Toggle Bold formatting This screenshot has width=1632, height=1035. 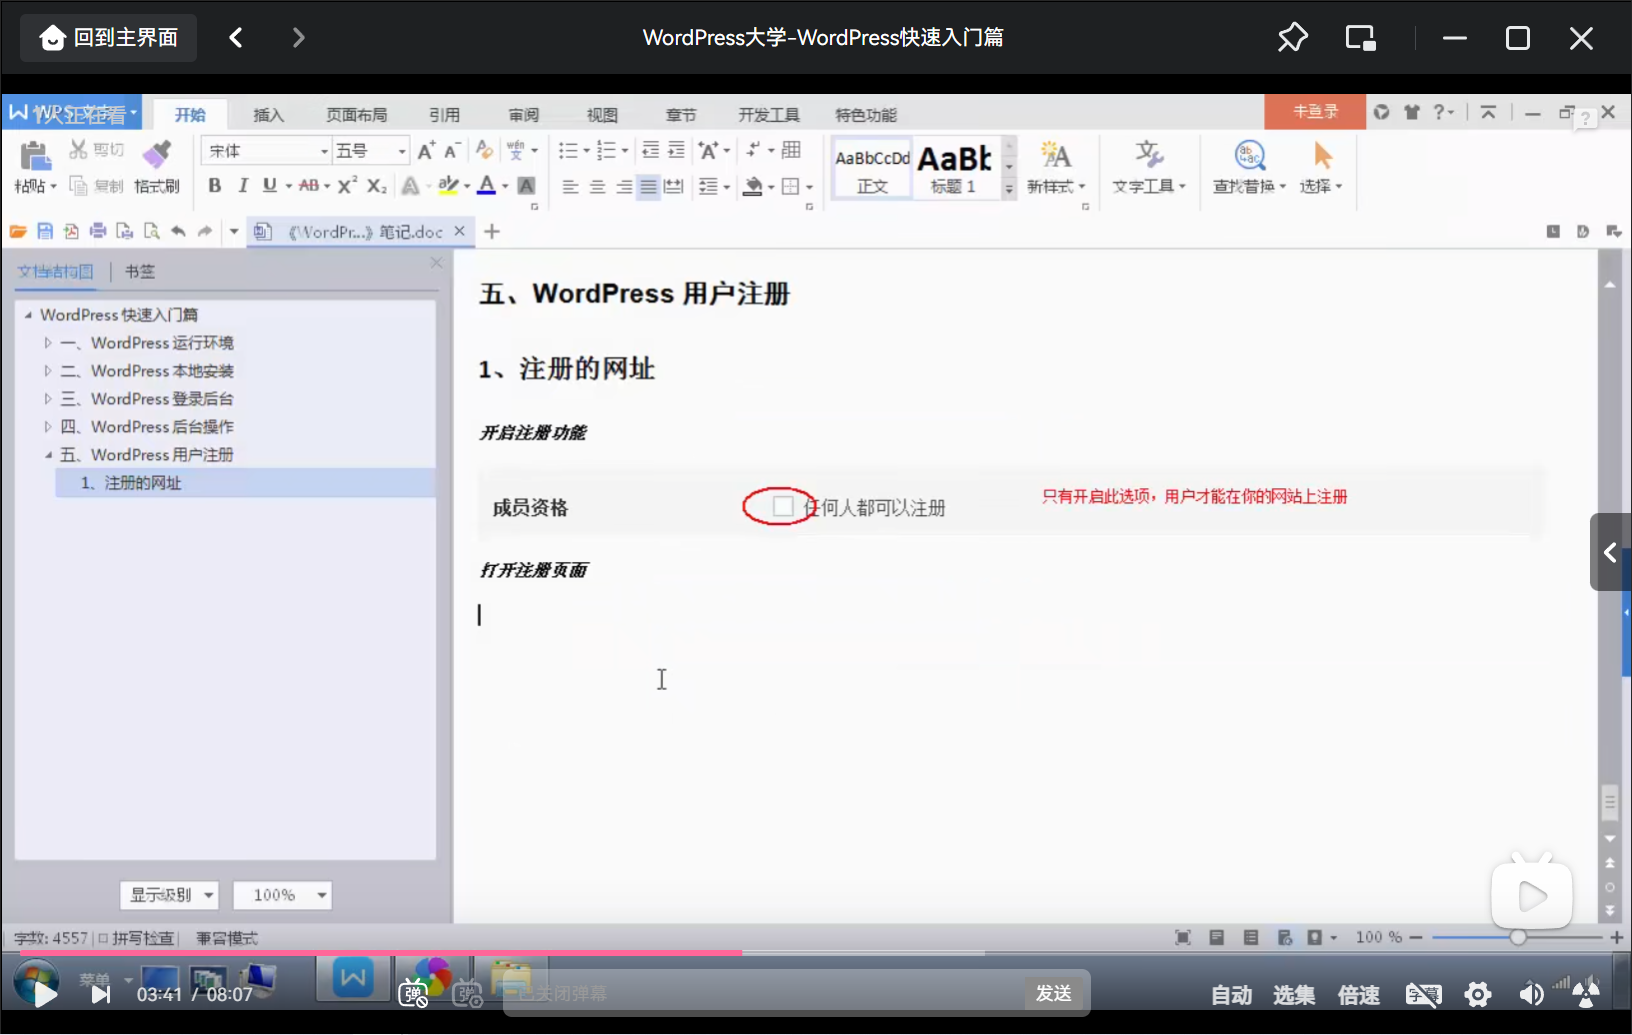point(214,186)
